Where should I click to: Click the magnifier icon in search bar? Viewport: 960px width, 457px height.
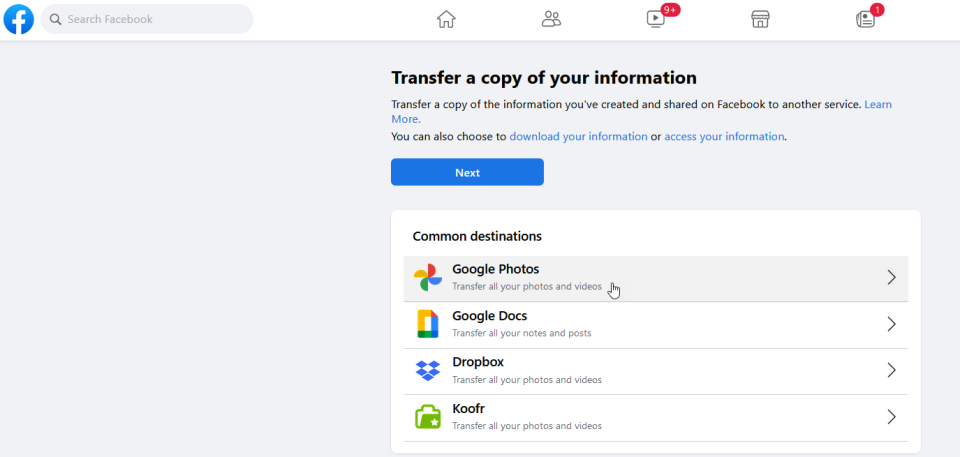(x=56, y=20)
